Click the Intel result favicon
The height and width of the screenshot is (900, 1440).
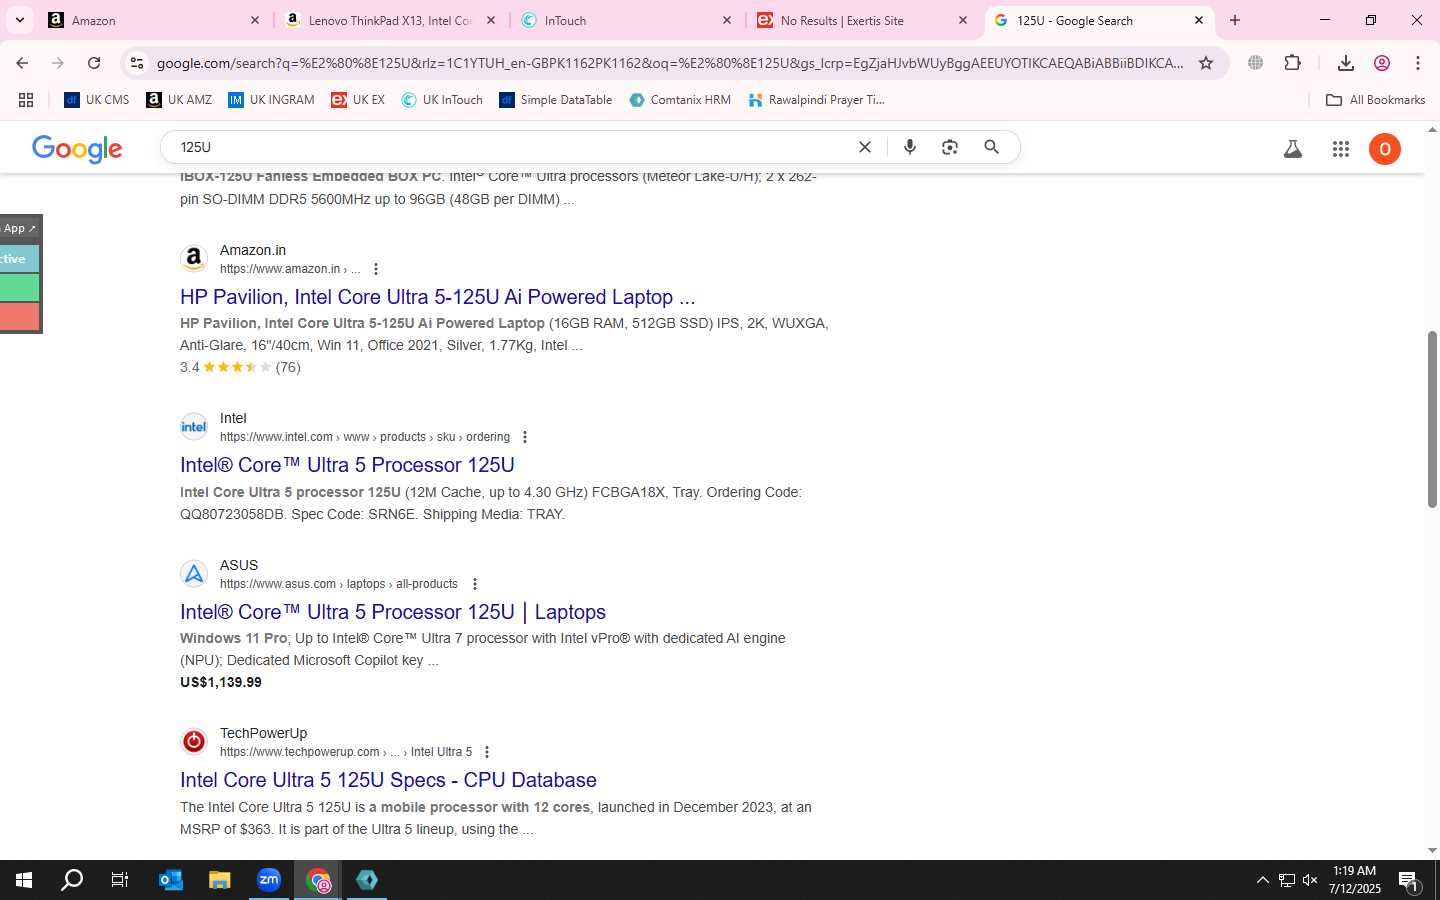coord(194,426)
